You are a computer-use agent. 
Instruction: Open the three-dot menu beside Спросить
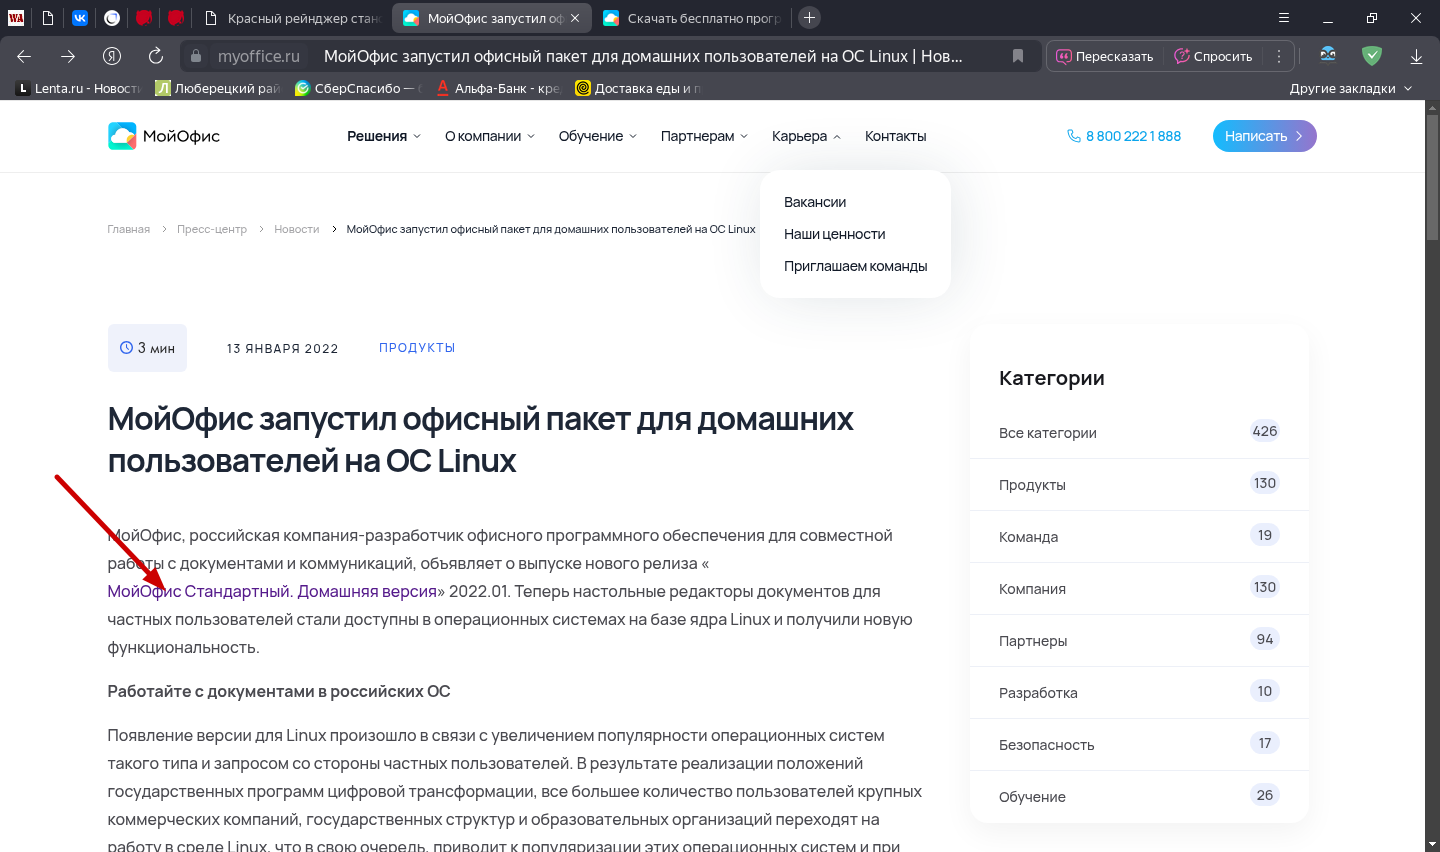click(1279, 56)
